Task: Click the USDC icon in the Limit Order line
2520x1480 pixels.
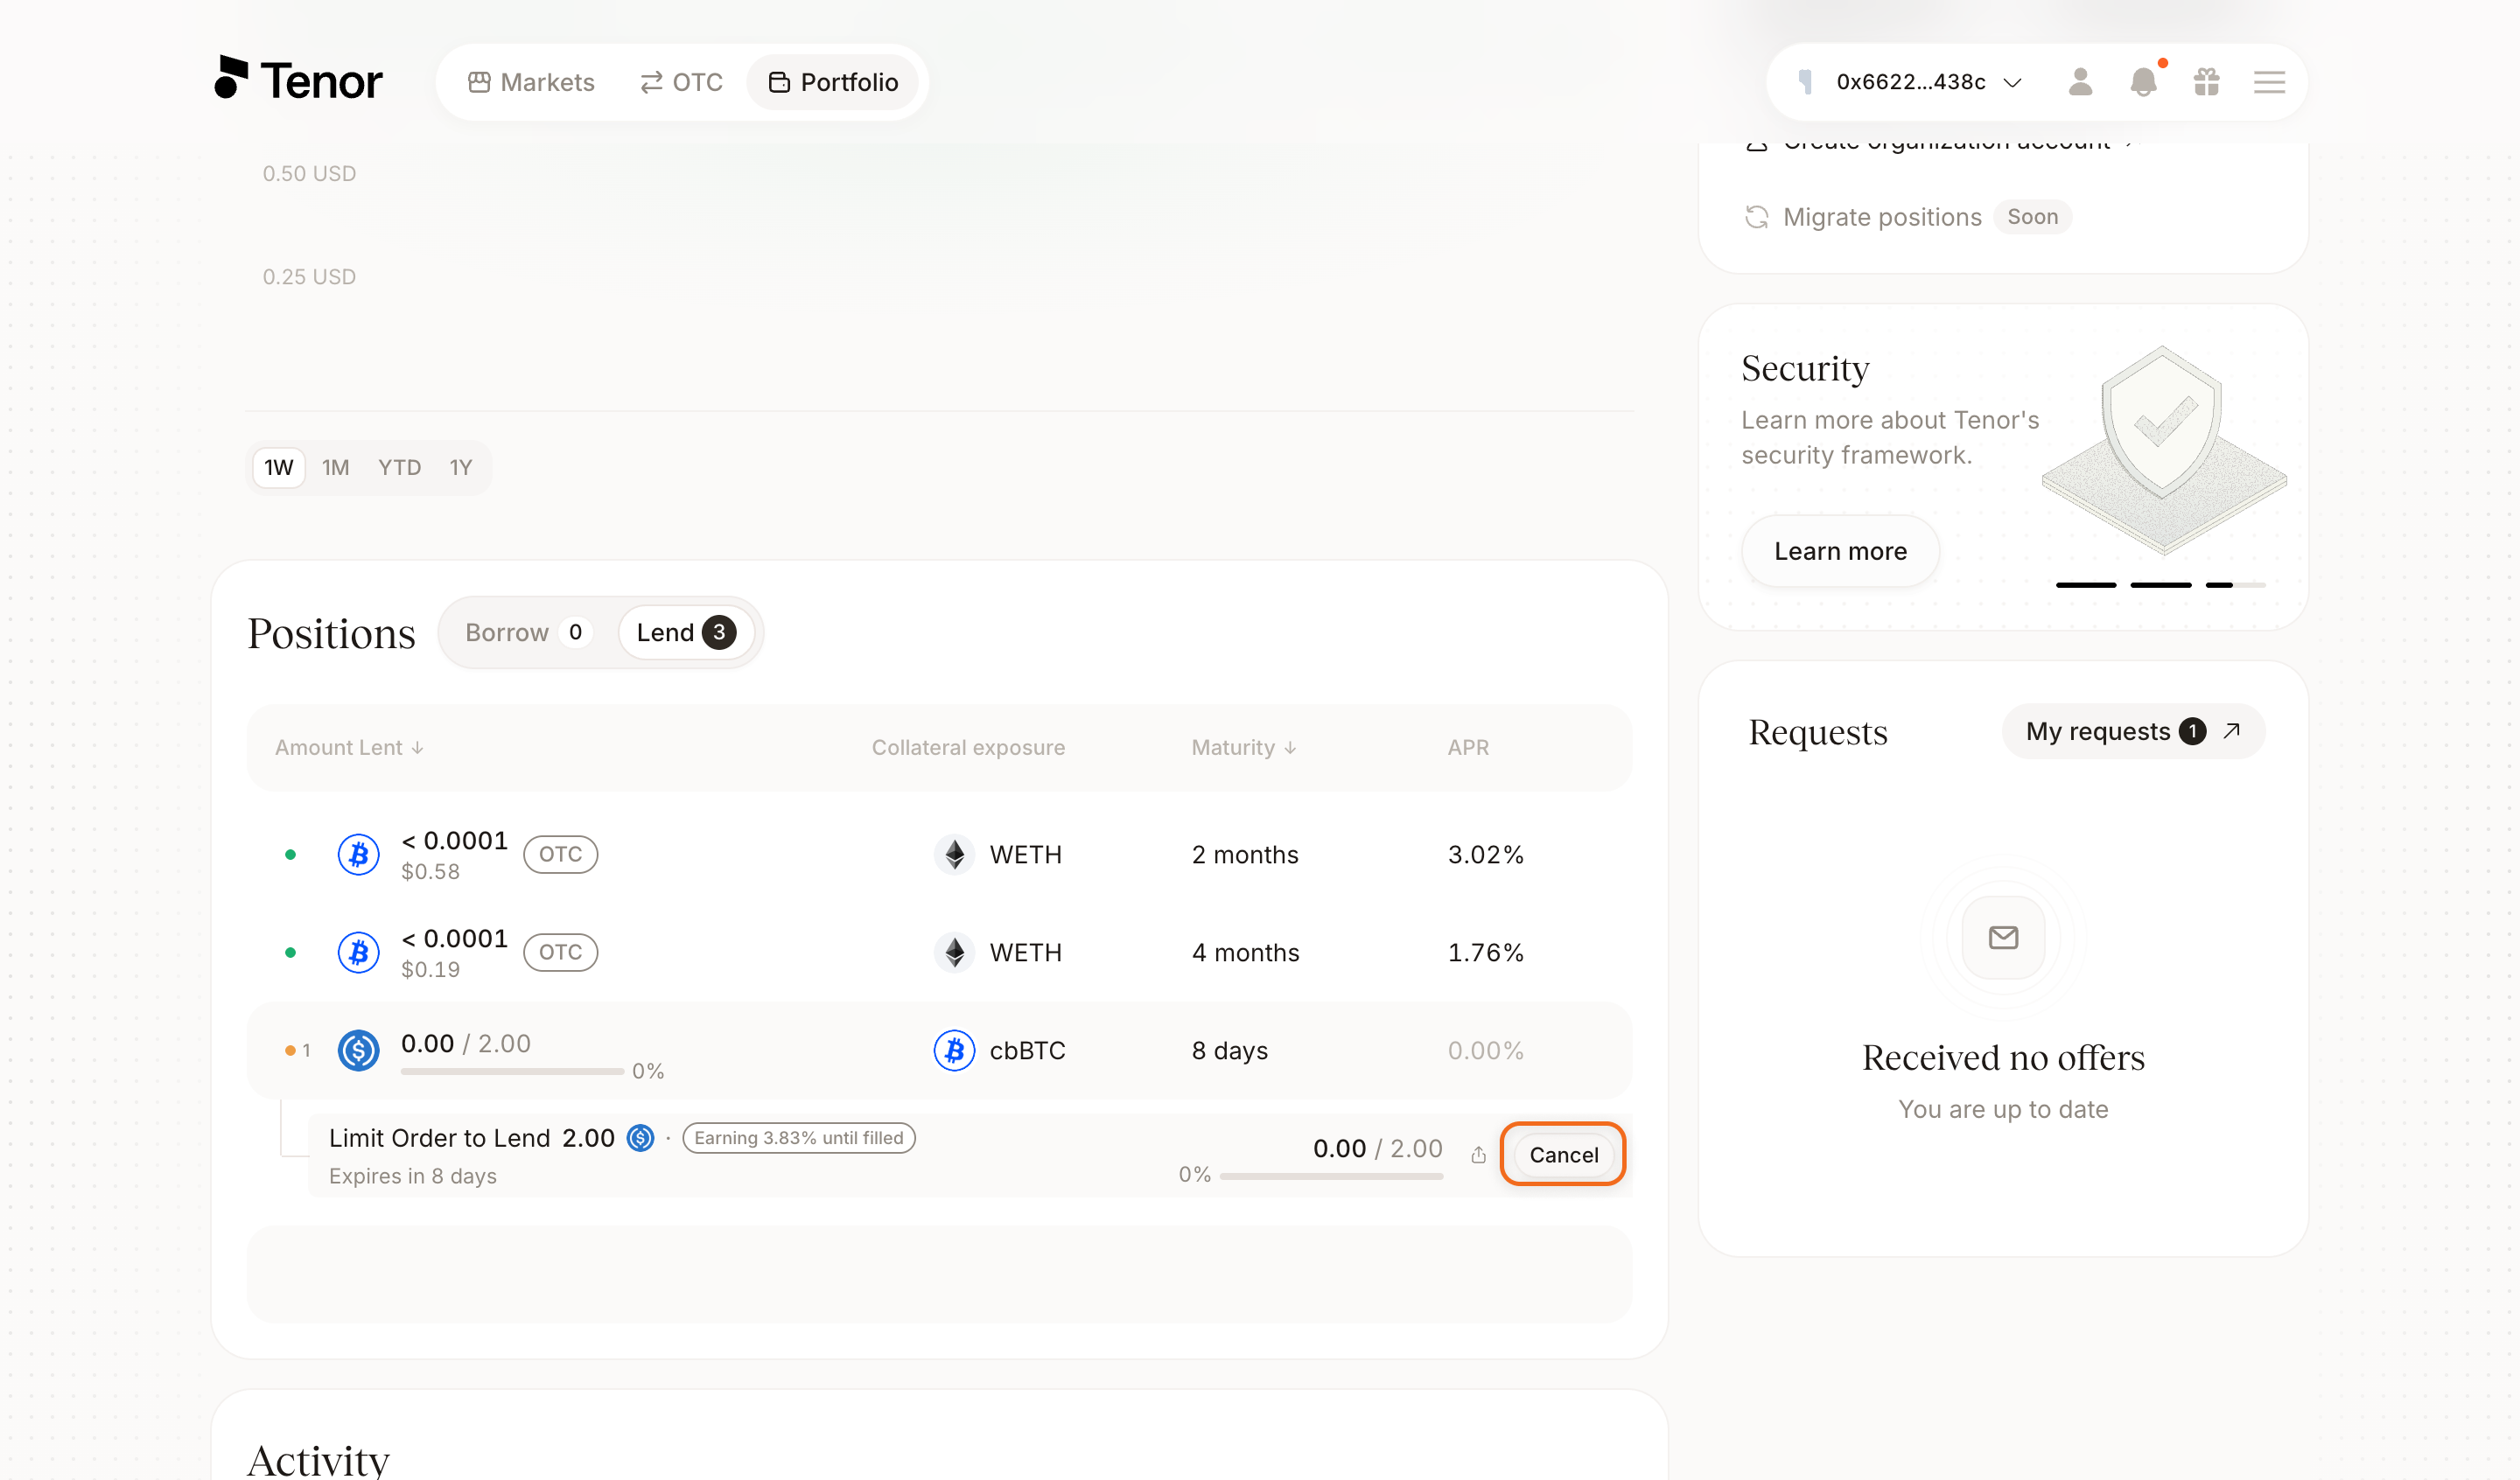Action: click(x=640, y=1138)
